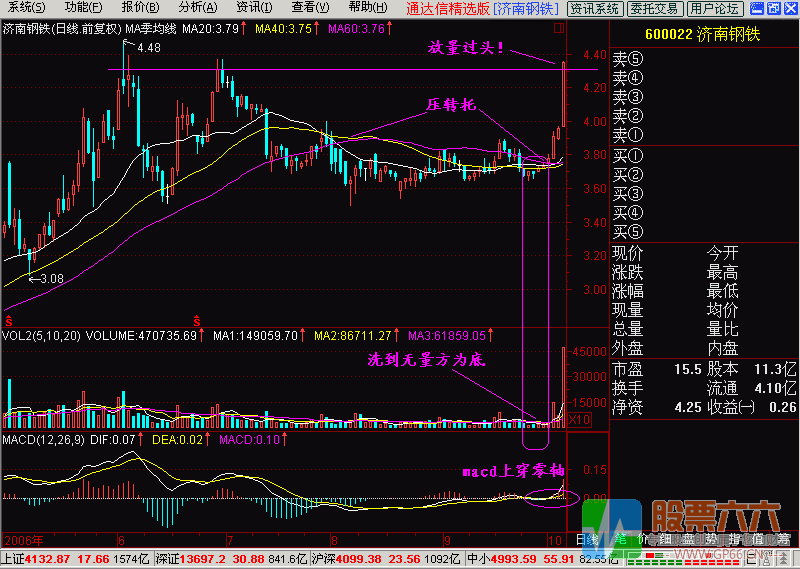Click the 资讯系统 button
Screen dimensions: 800x569
tap(594, 9)
